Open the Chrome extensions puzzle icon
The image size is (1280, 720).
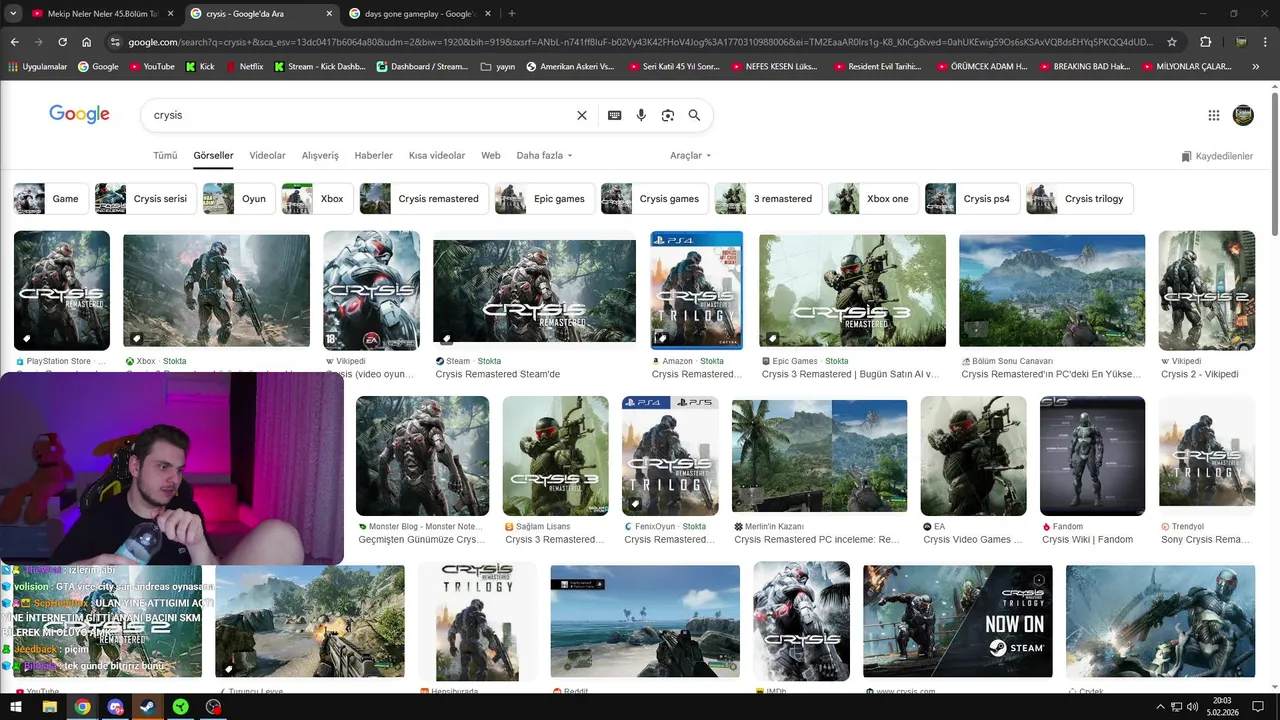click(x=1205, y=42)
